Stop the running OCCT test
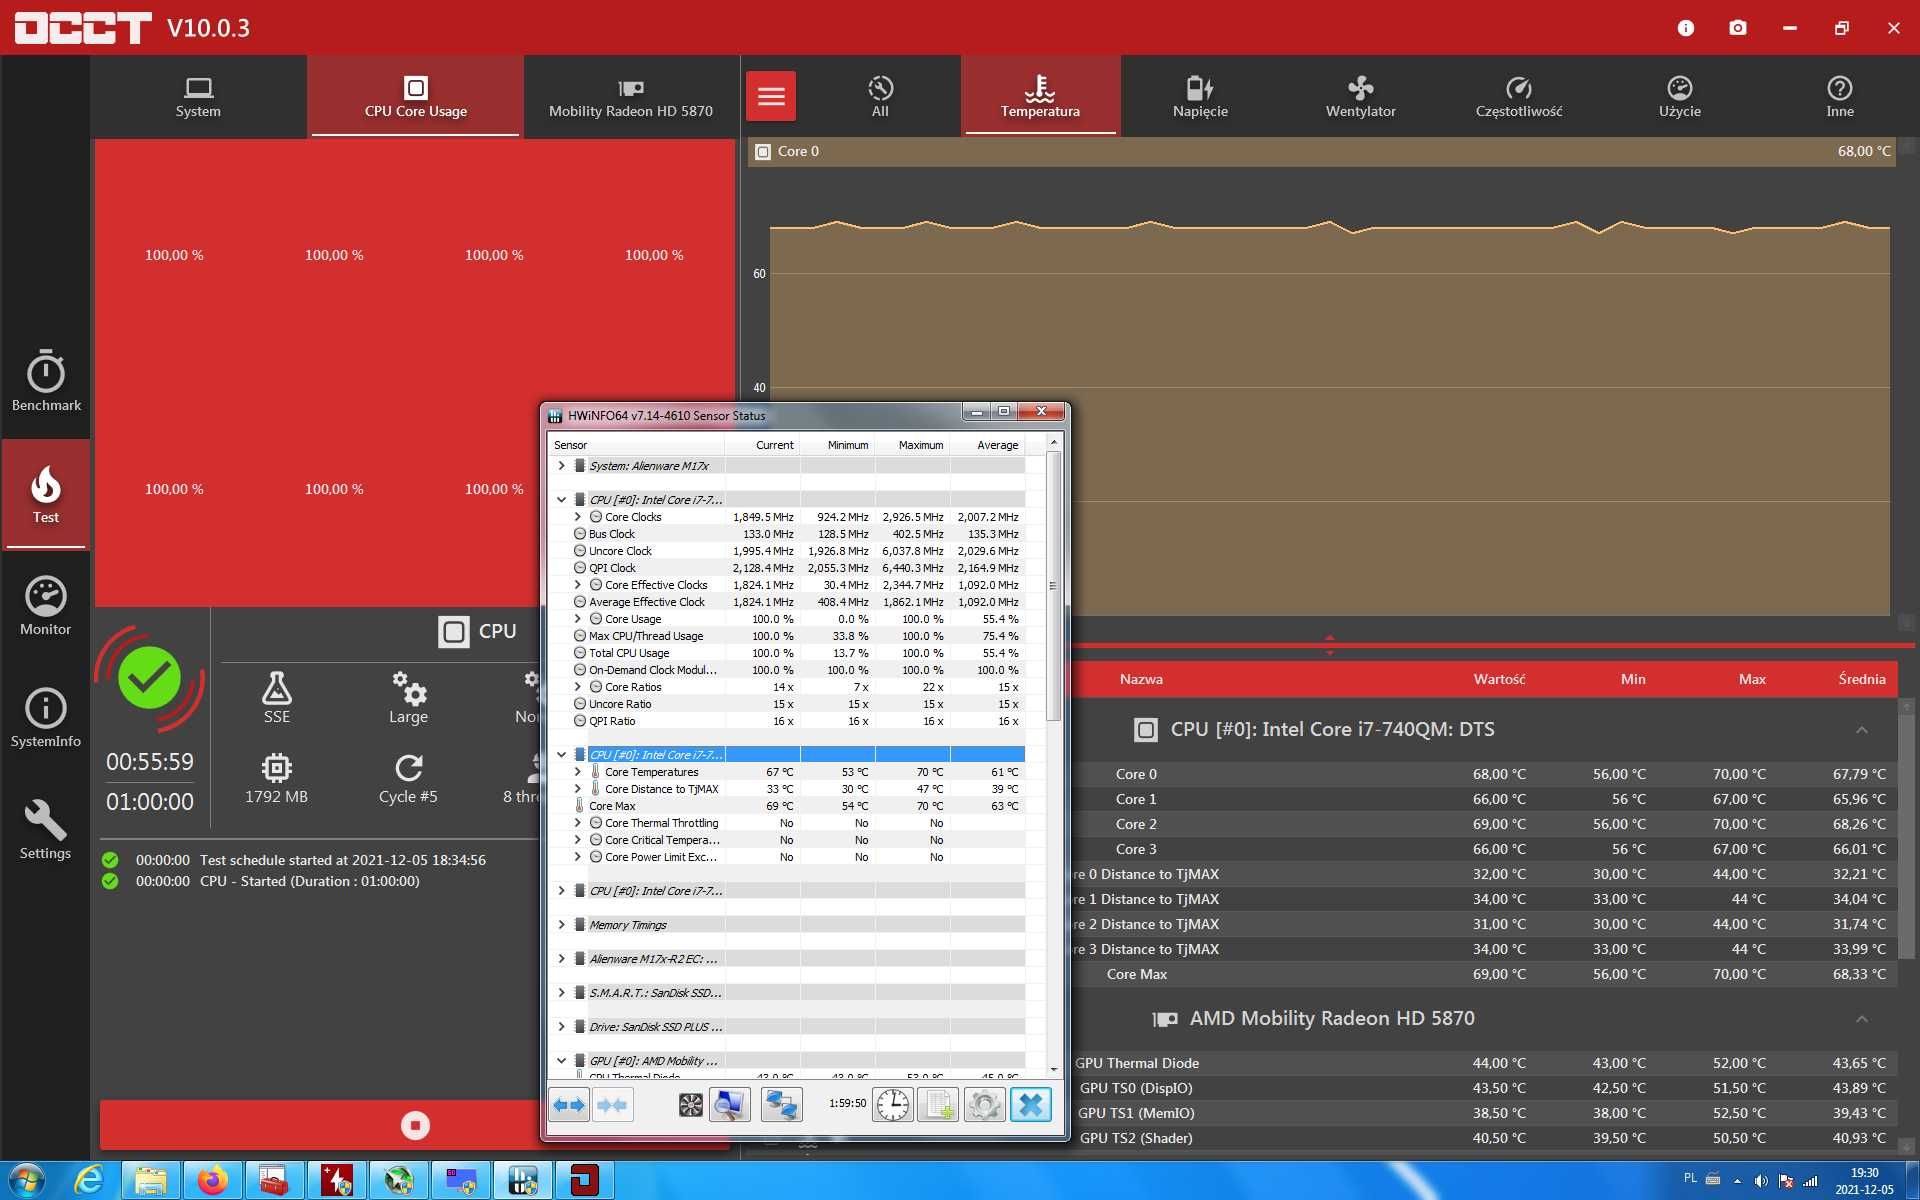This screenshot has width=1920, height=1200. pos(415,1125)
